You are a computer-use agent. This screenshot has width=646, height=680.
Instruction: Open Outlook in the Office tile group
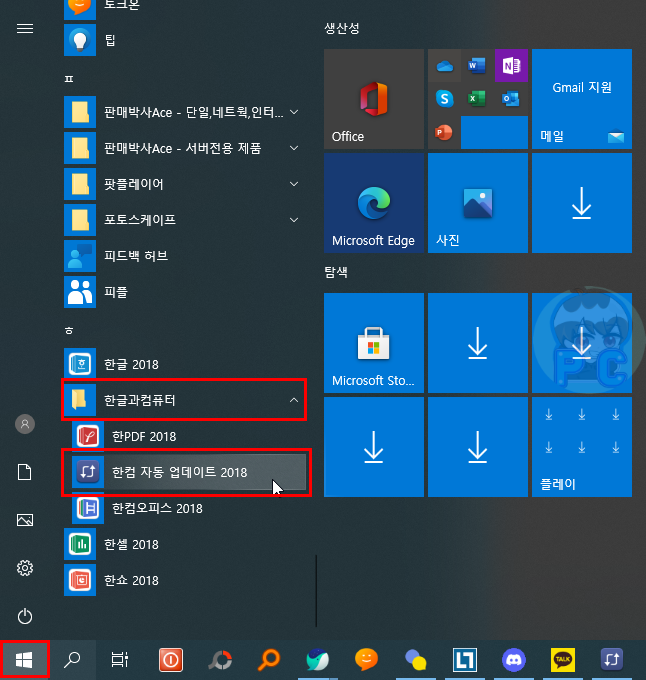click(x=511, y=99)
